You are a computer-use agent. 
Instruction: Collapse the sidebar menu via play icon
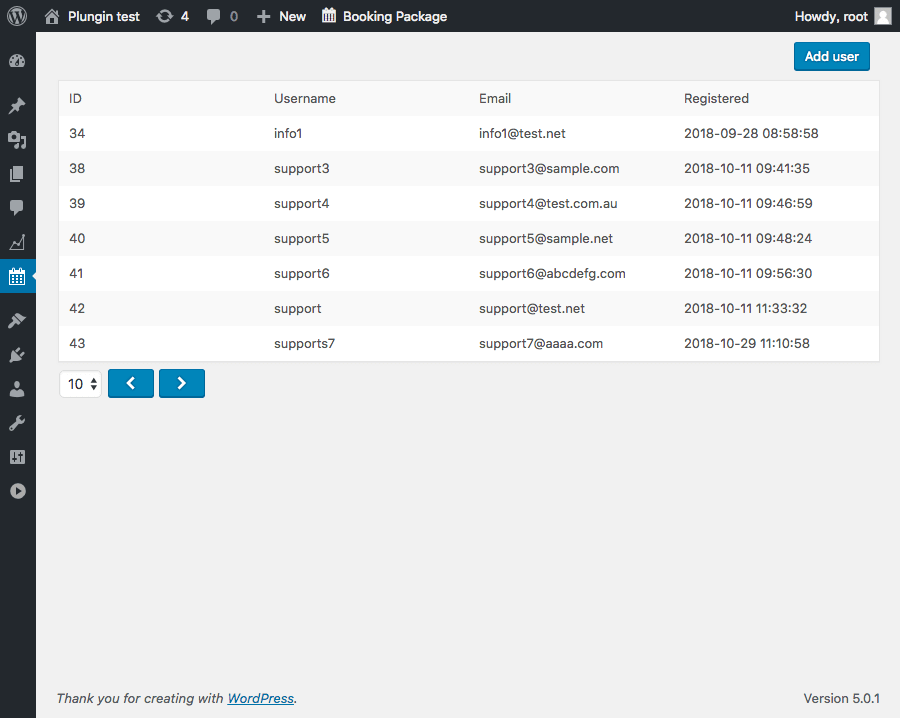click(x=17, y=491)
